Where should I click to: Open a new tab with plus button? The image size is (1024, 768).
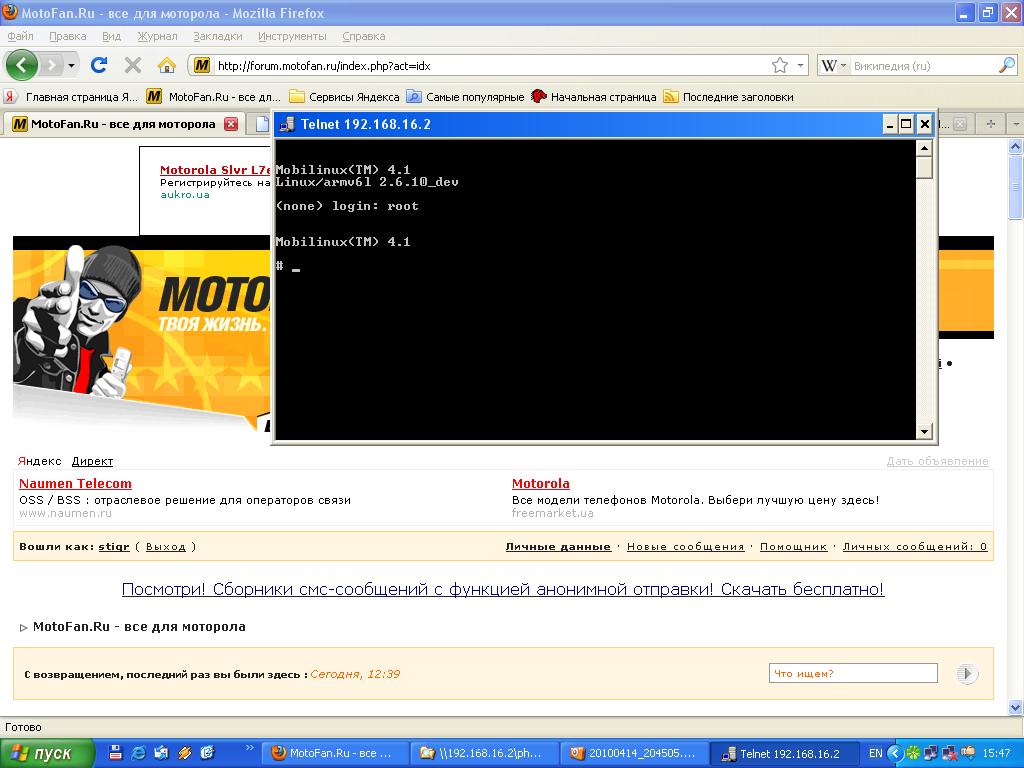click(x=991, y=123)
